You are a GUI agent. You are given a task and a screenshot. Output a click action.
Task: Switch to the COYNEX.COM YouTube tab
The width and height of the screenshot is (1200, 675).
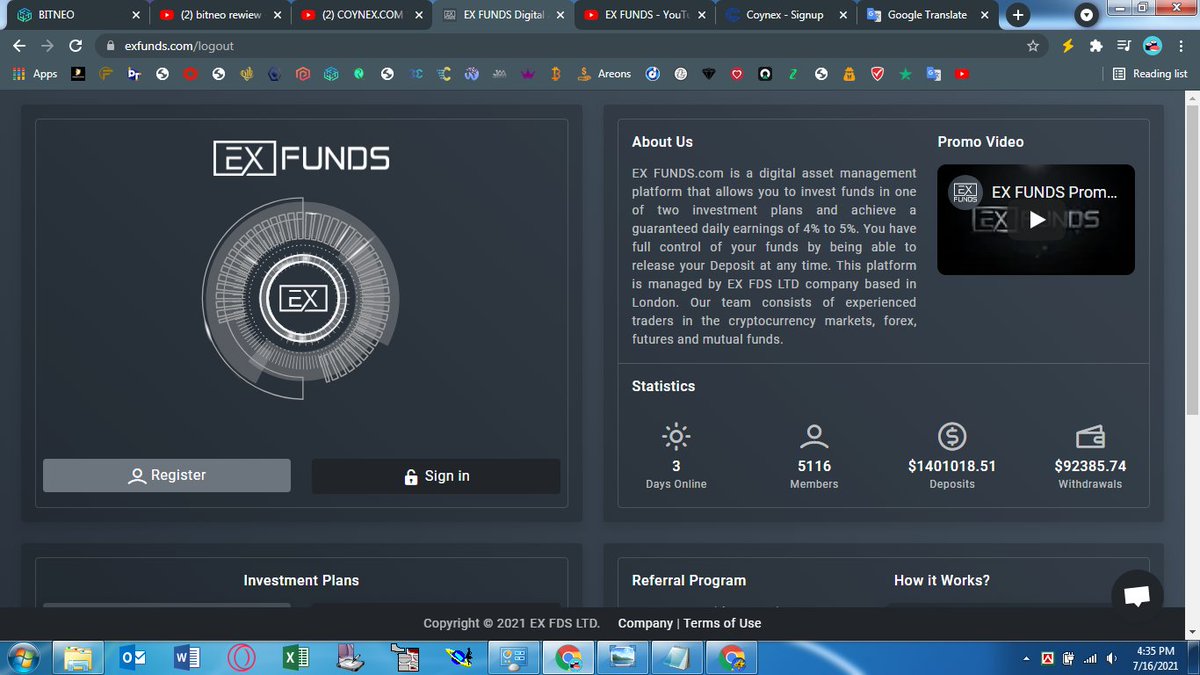click(x=362, y=15)
